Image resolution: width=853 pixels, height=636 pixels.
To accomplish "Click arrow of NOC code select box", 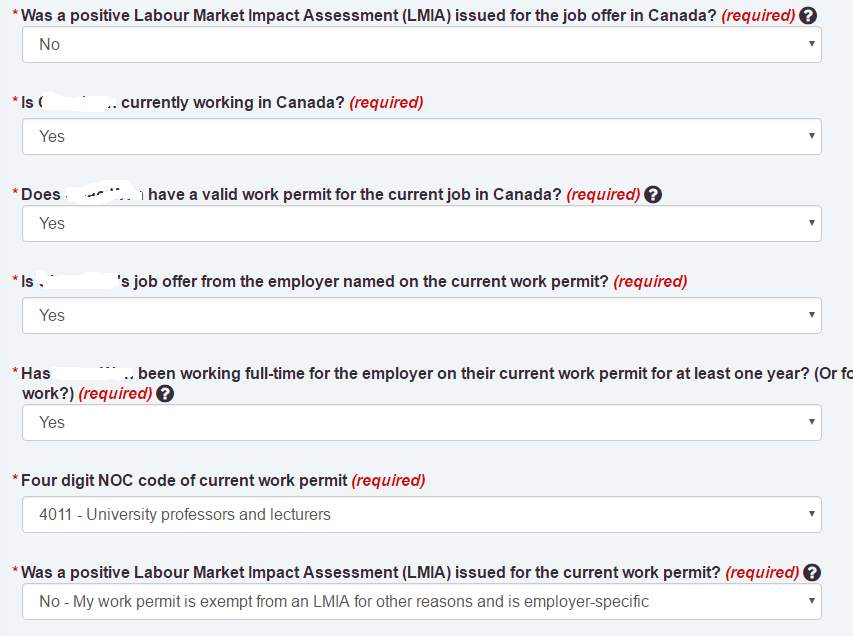I will [x=812, y=514].
